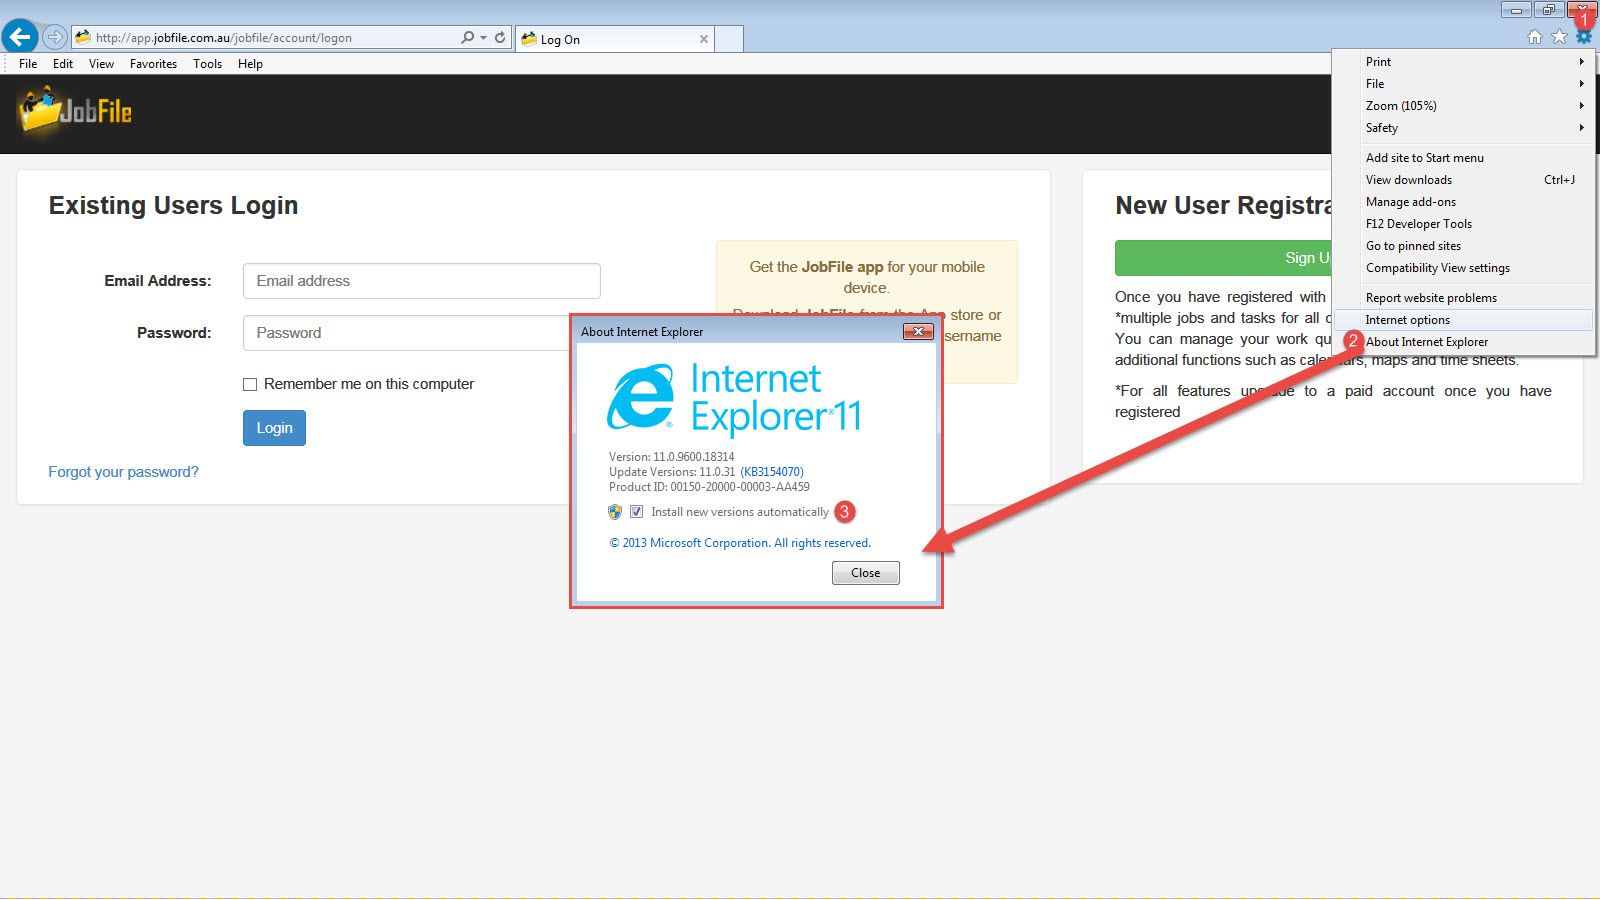Viewport: 1600px width, 900px height.
Task: Expand the Zoom (105%) submenu
Action: coord(1463,106)
